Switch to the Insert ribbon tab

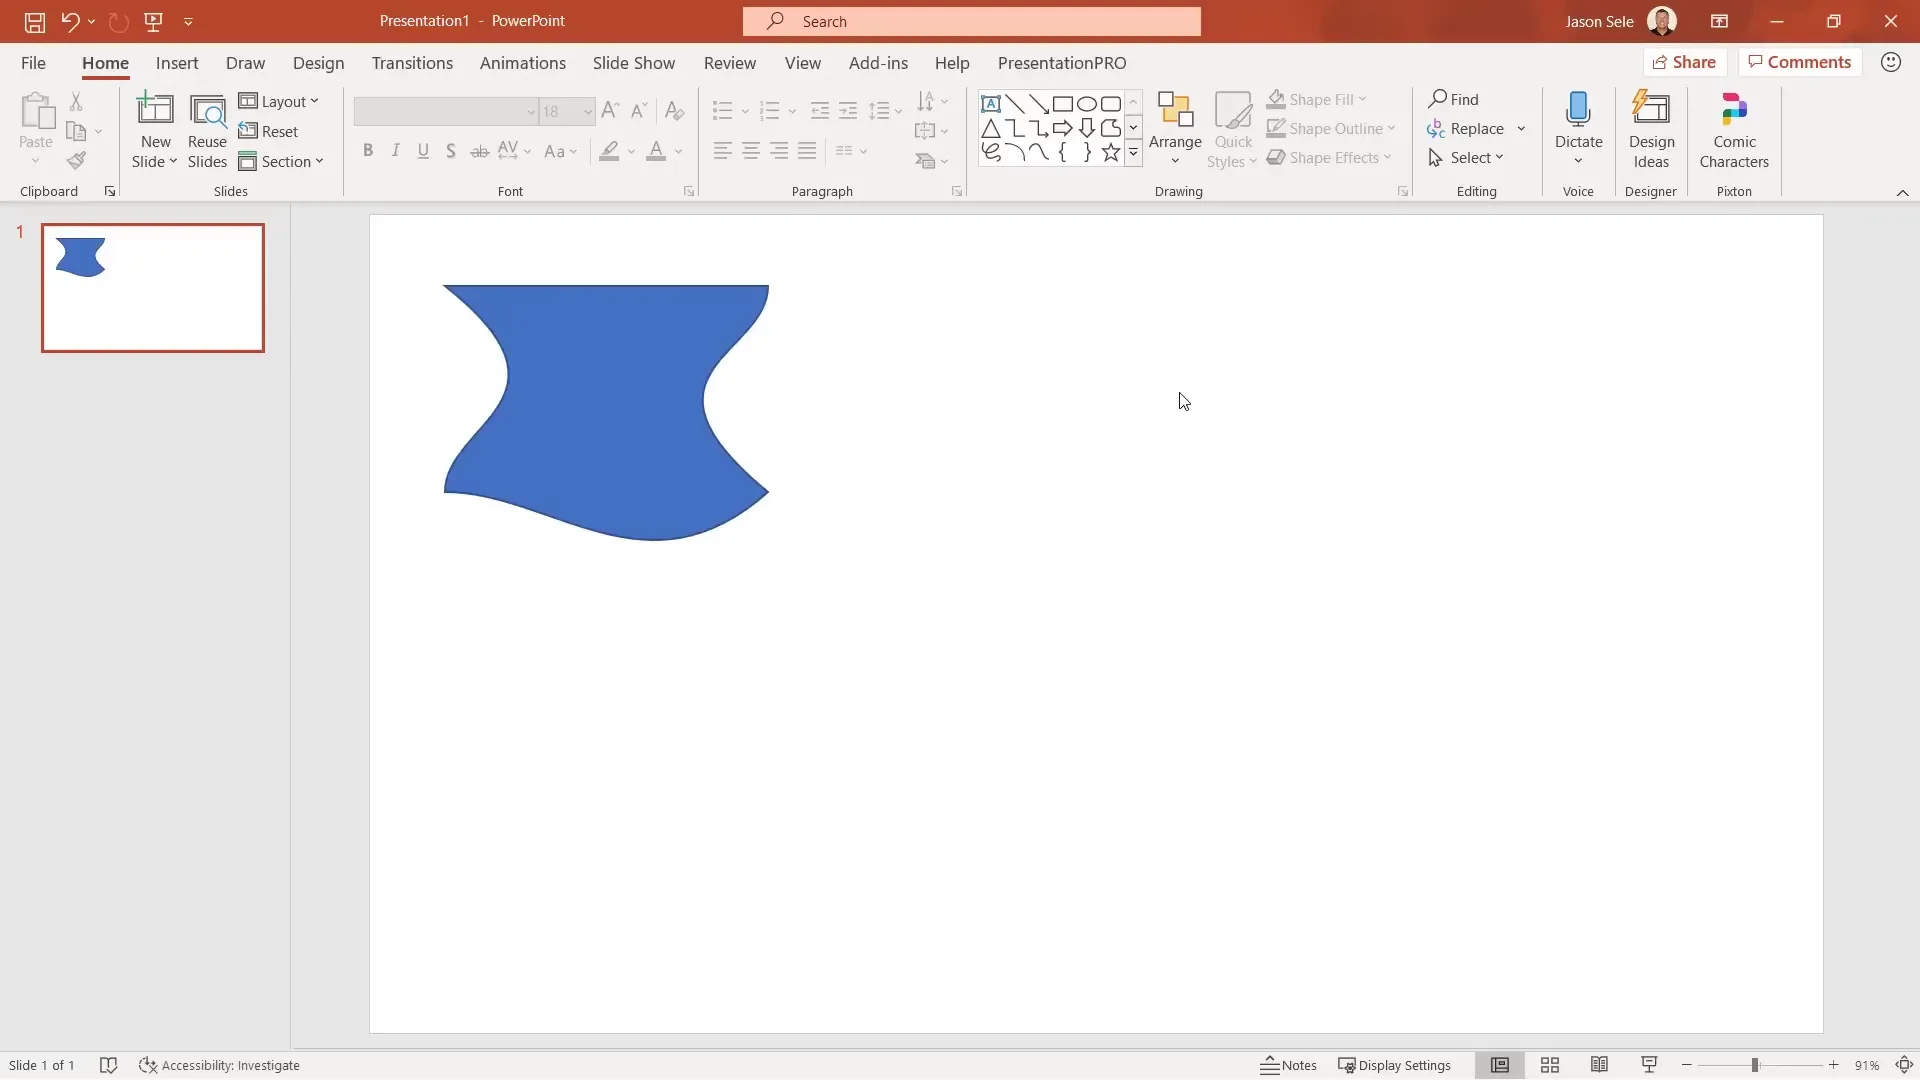coord(177,63)
